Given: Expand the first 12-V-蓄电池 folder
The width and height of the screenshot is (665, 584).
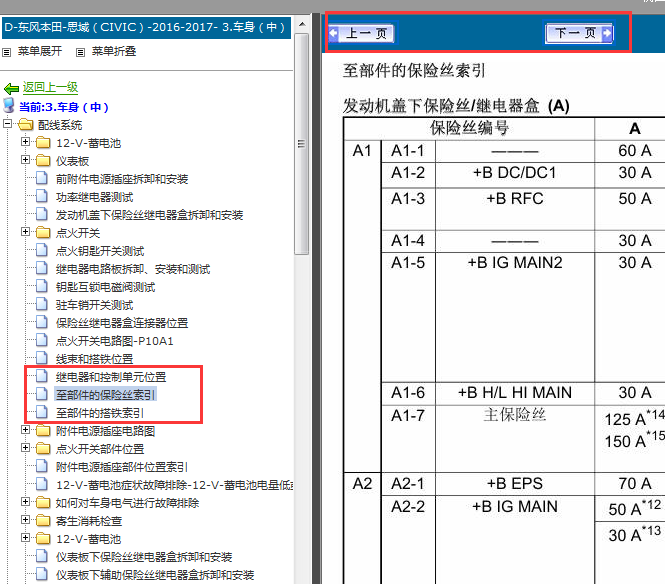Looking at the screenshot, I should point(25,142).
